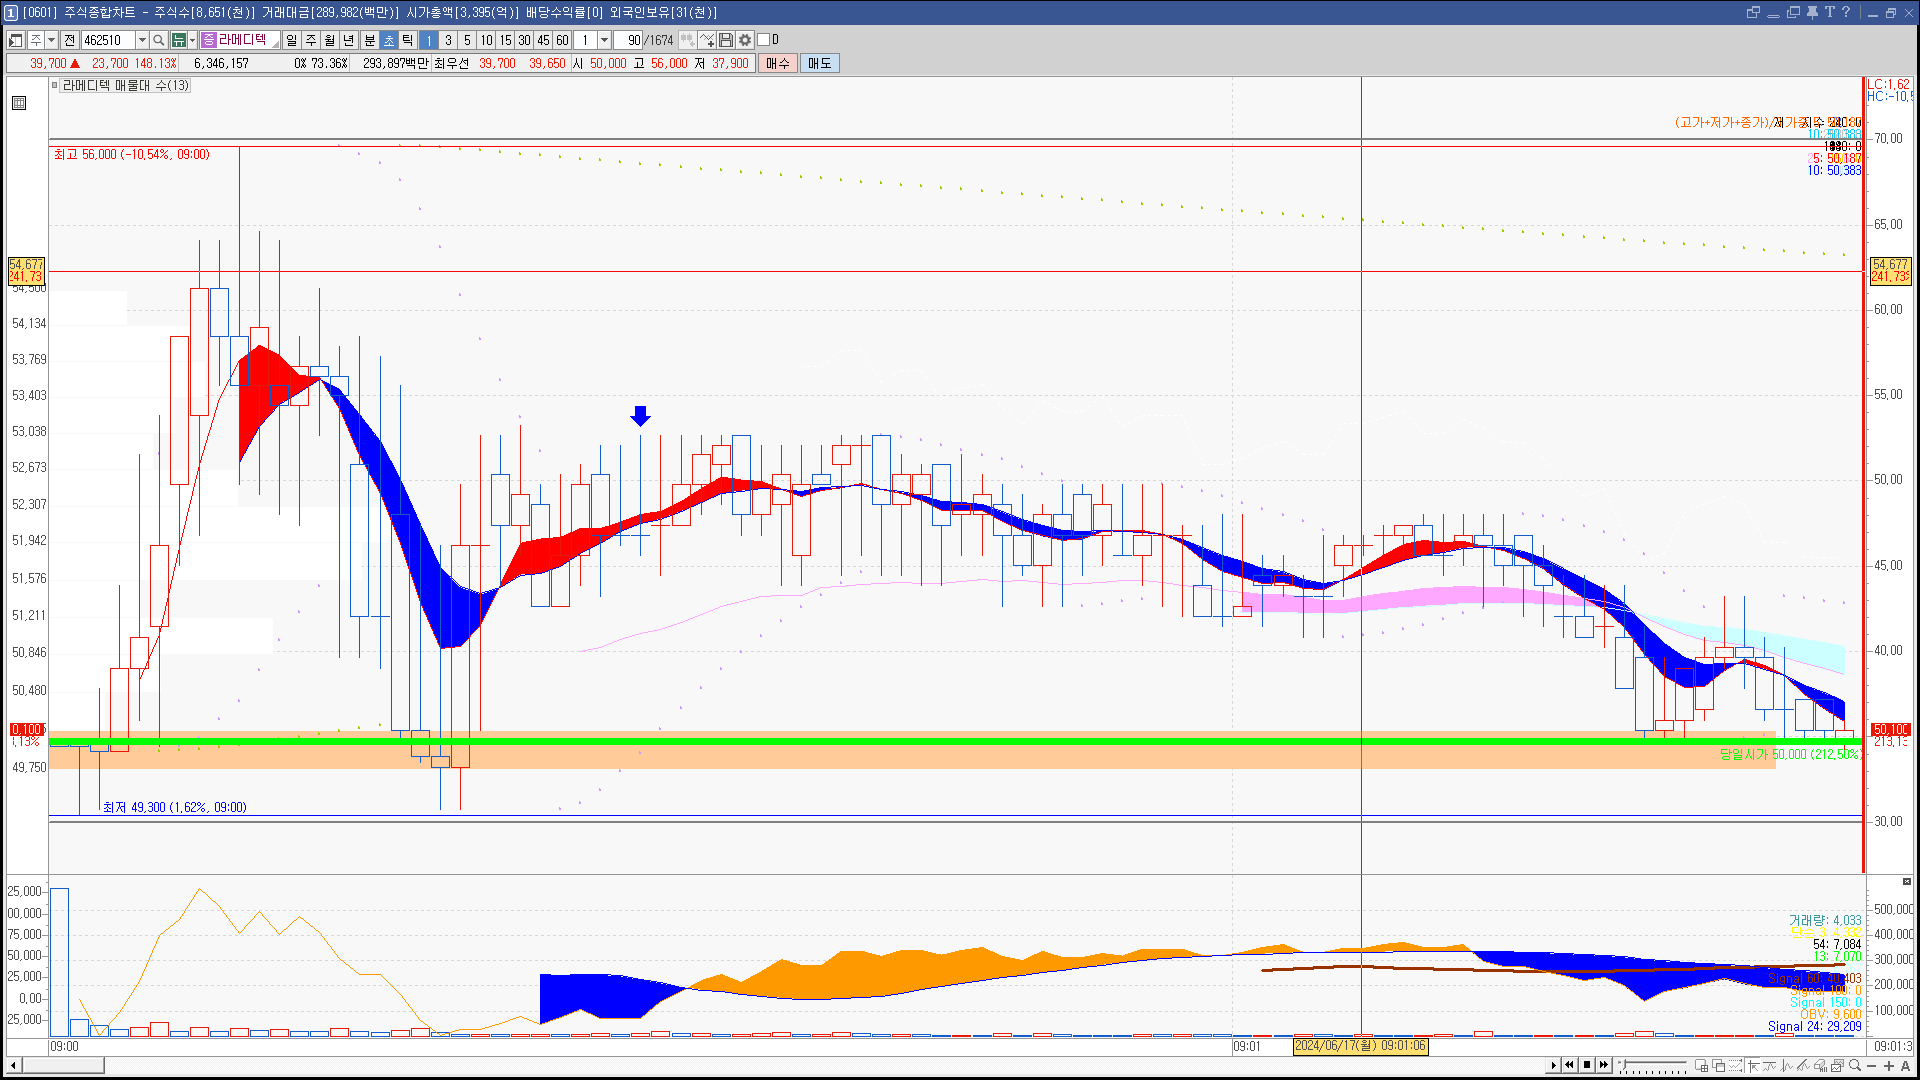
Task: Select the 일 (daily) chart period tab
Action: point(291,40)
